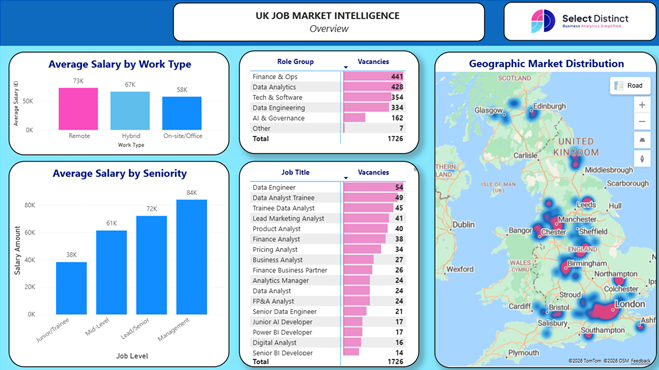Select the Data Engineering row
The height and width of the screenshot is (370, 659).
point(328,108)
